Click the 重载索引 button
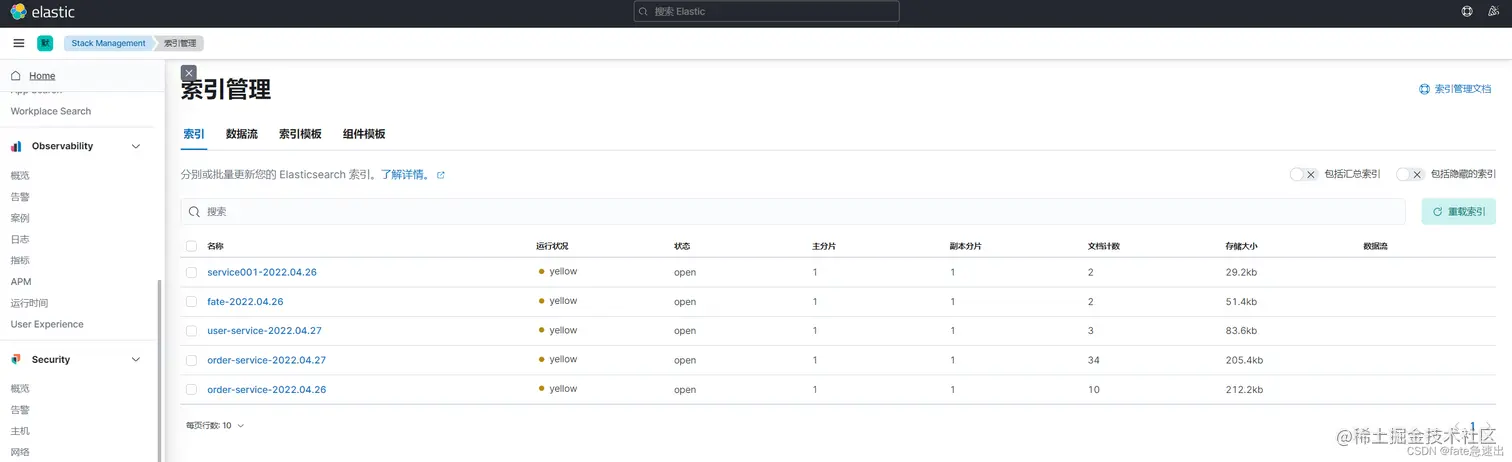1512x462 pixels. point(1459,212)
